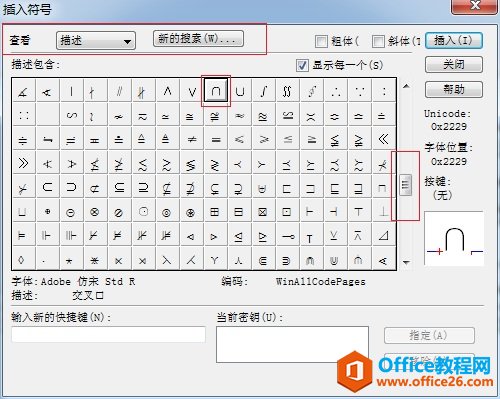Select the multimap ⊸ symbol

tap(288, 235)
